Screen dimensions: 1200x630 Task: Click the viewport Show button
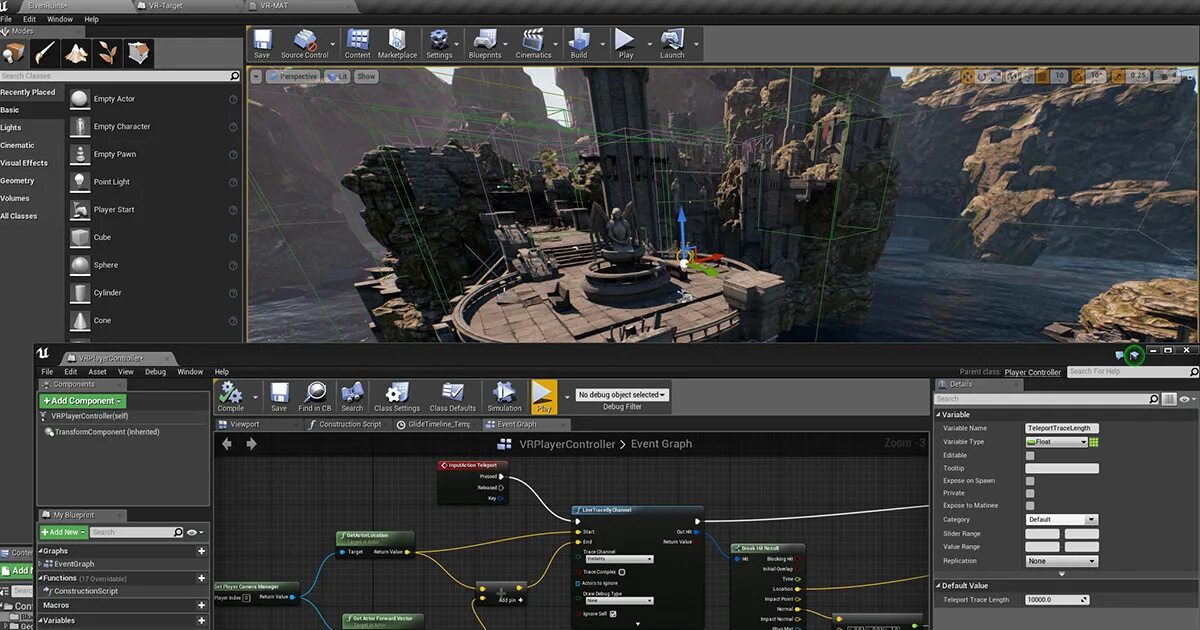(367, 76)
